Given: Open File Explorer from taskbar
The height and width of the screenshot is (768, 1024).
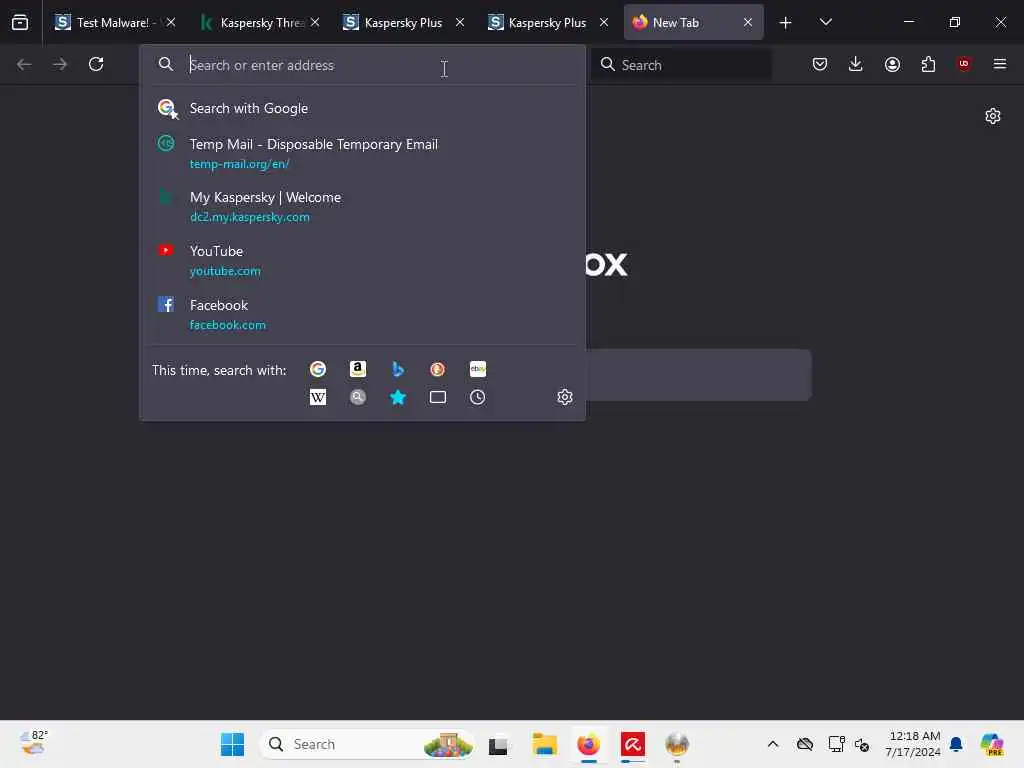Looking at the screenshot, I should [544, 744].
